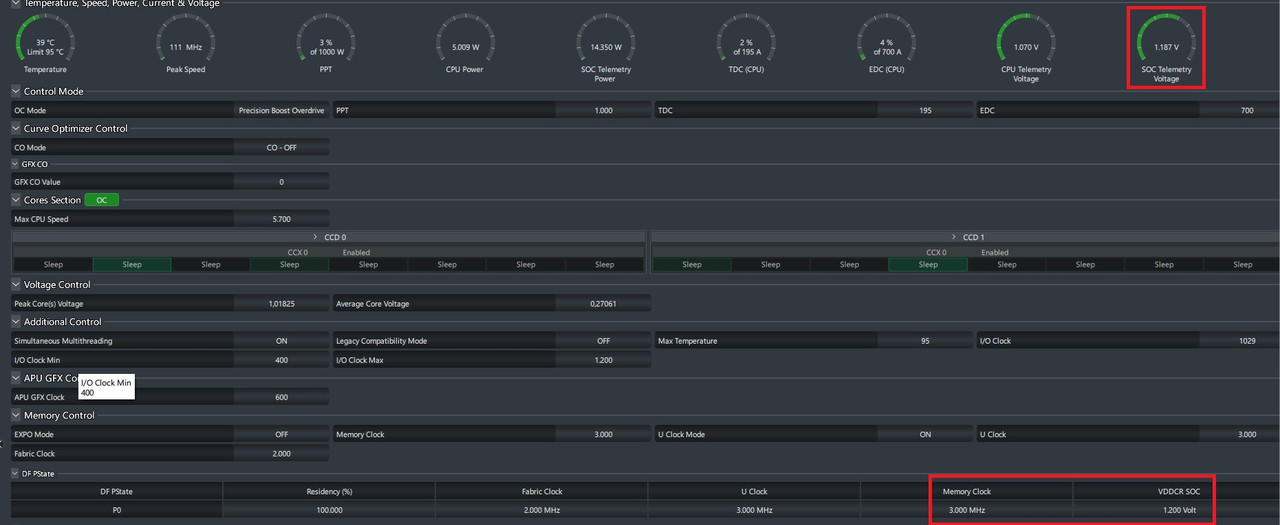Click the Max CPU Speed value field
Screen dimensions: 1280x525
[281, 219]
